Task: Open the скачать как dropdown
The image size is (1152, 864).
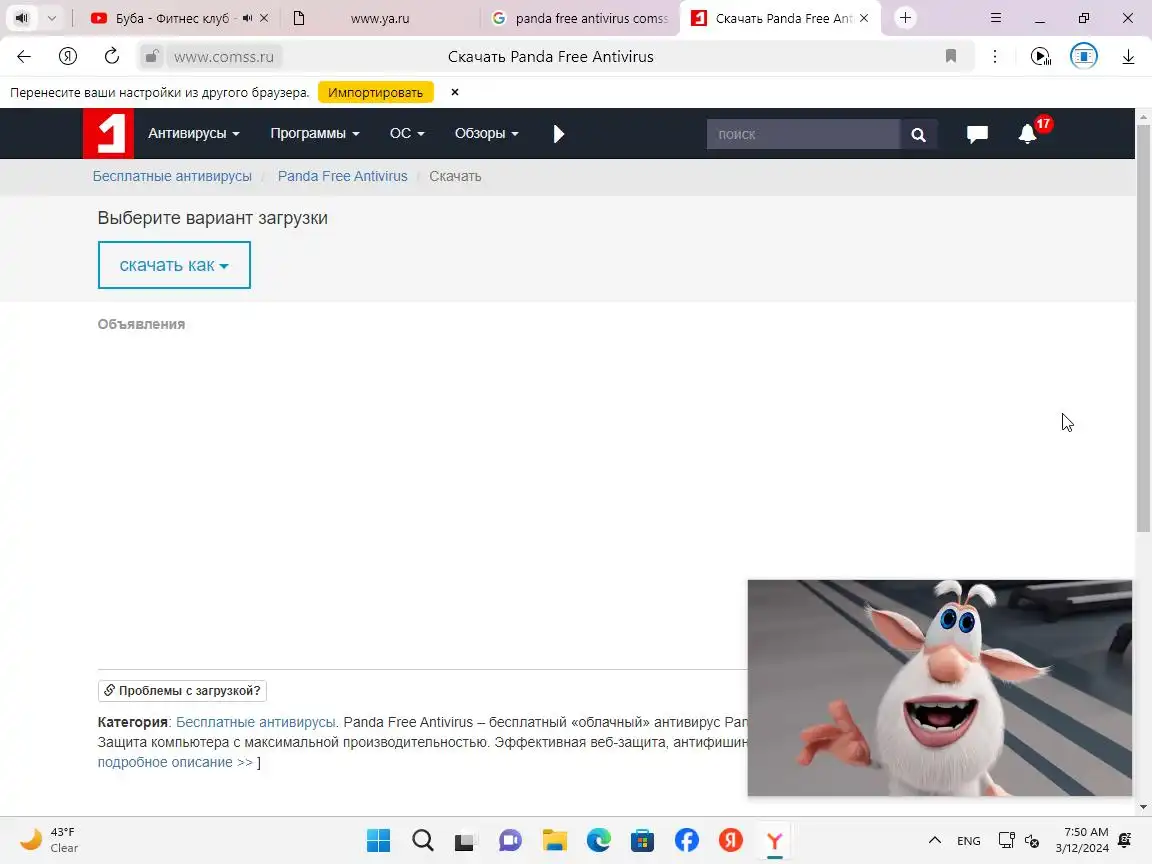Action: (x=174, y=265)
